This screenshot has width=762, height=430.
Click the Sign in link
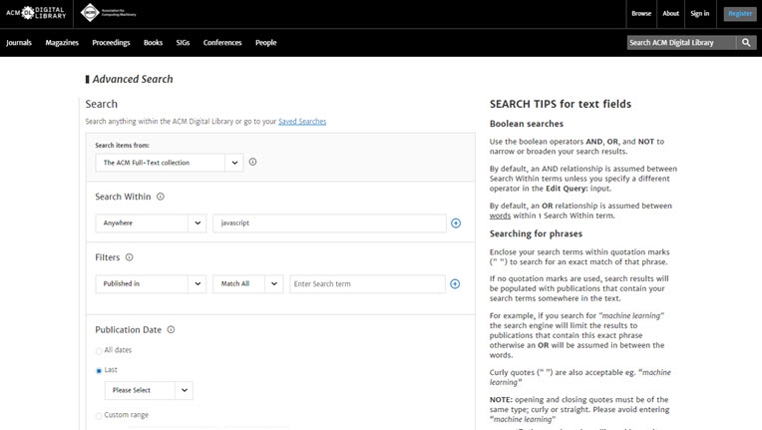click(x=700, y=14)
